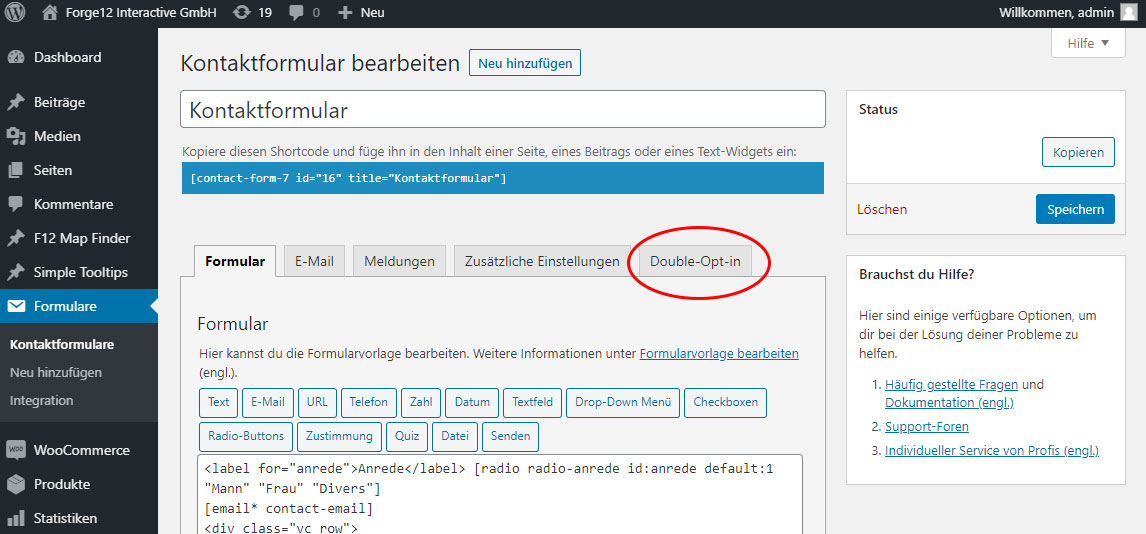
Task: Open the updates icon showing 19
Action: click(240, 12)
